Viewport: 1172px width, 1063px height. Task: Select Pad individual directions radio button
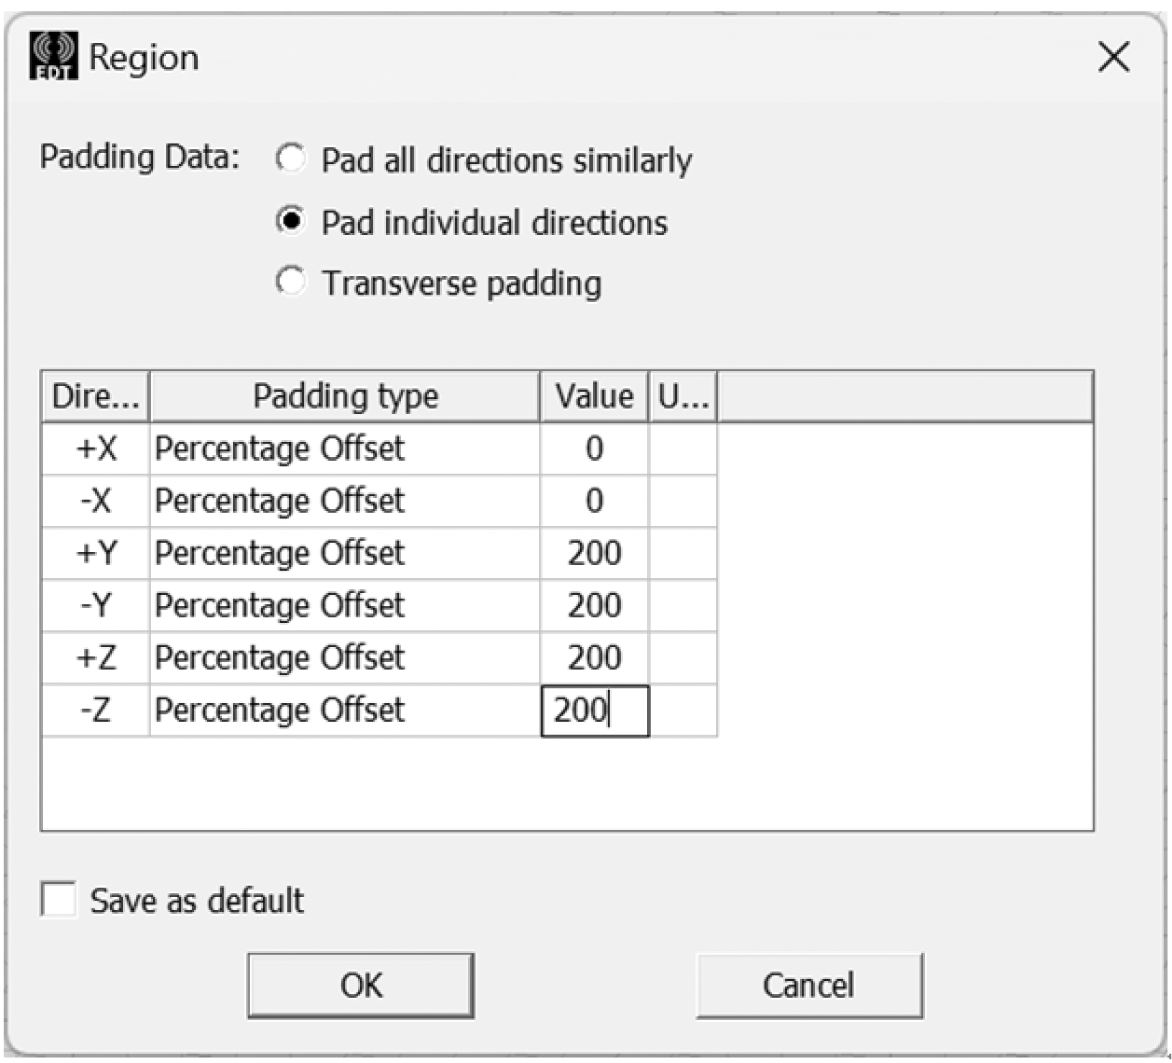[x=290, y=221]
